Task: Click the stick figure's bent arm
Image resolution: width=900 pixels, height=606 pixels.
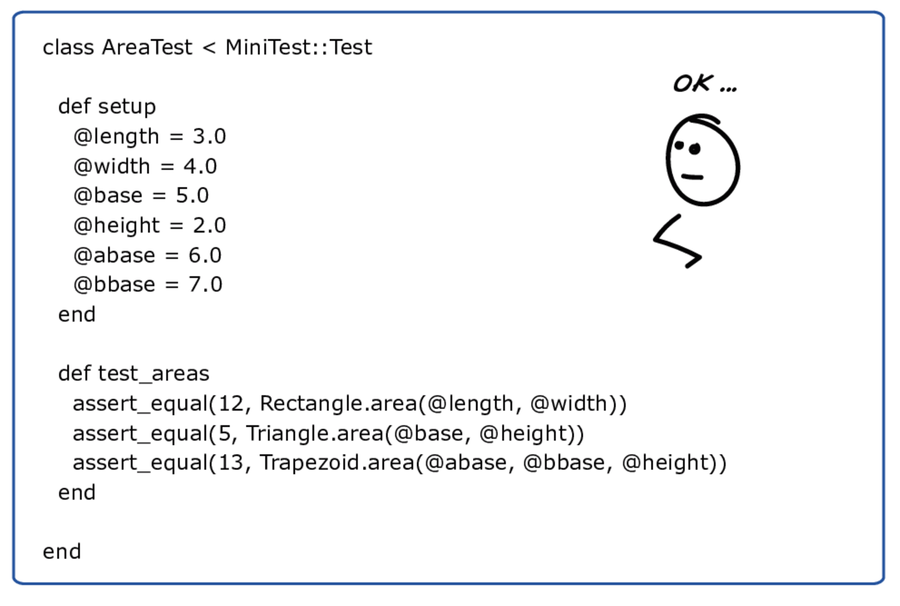Action: point(677,241)
